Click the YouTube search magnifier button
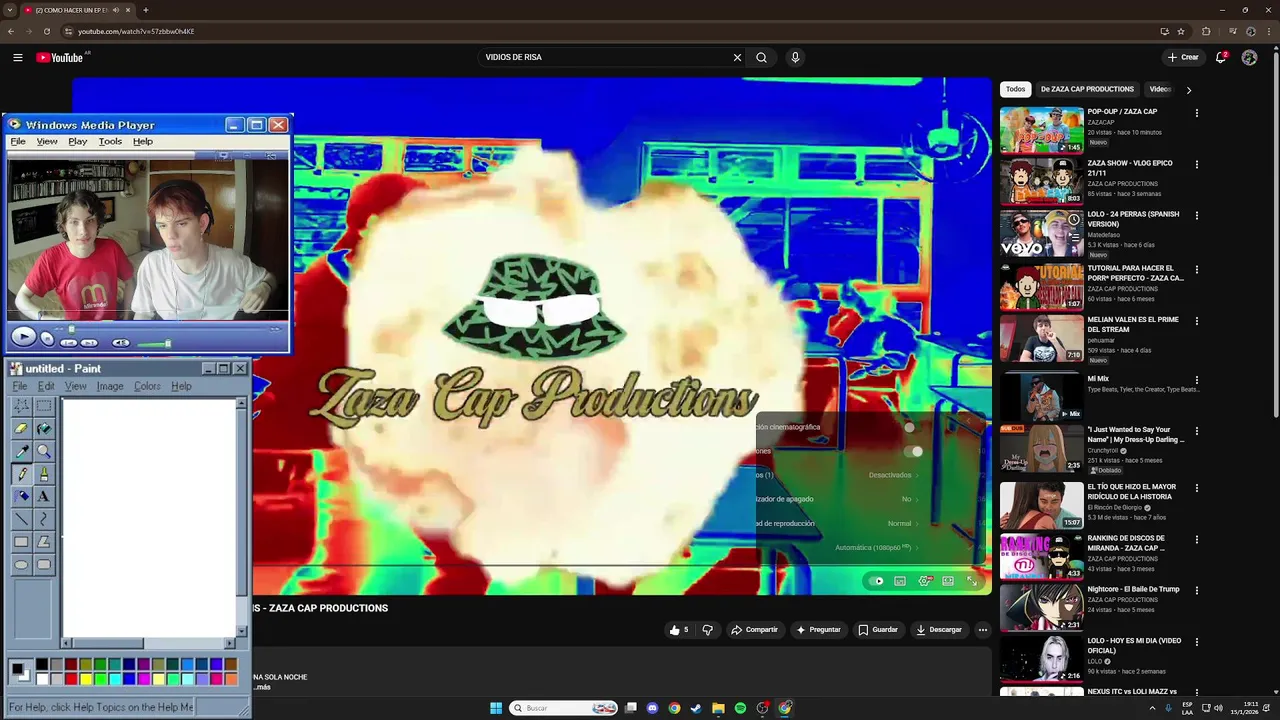Viewport: 1280px width, 720px height. pos(761,57)
